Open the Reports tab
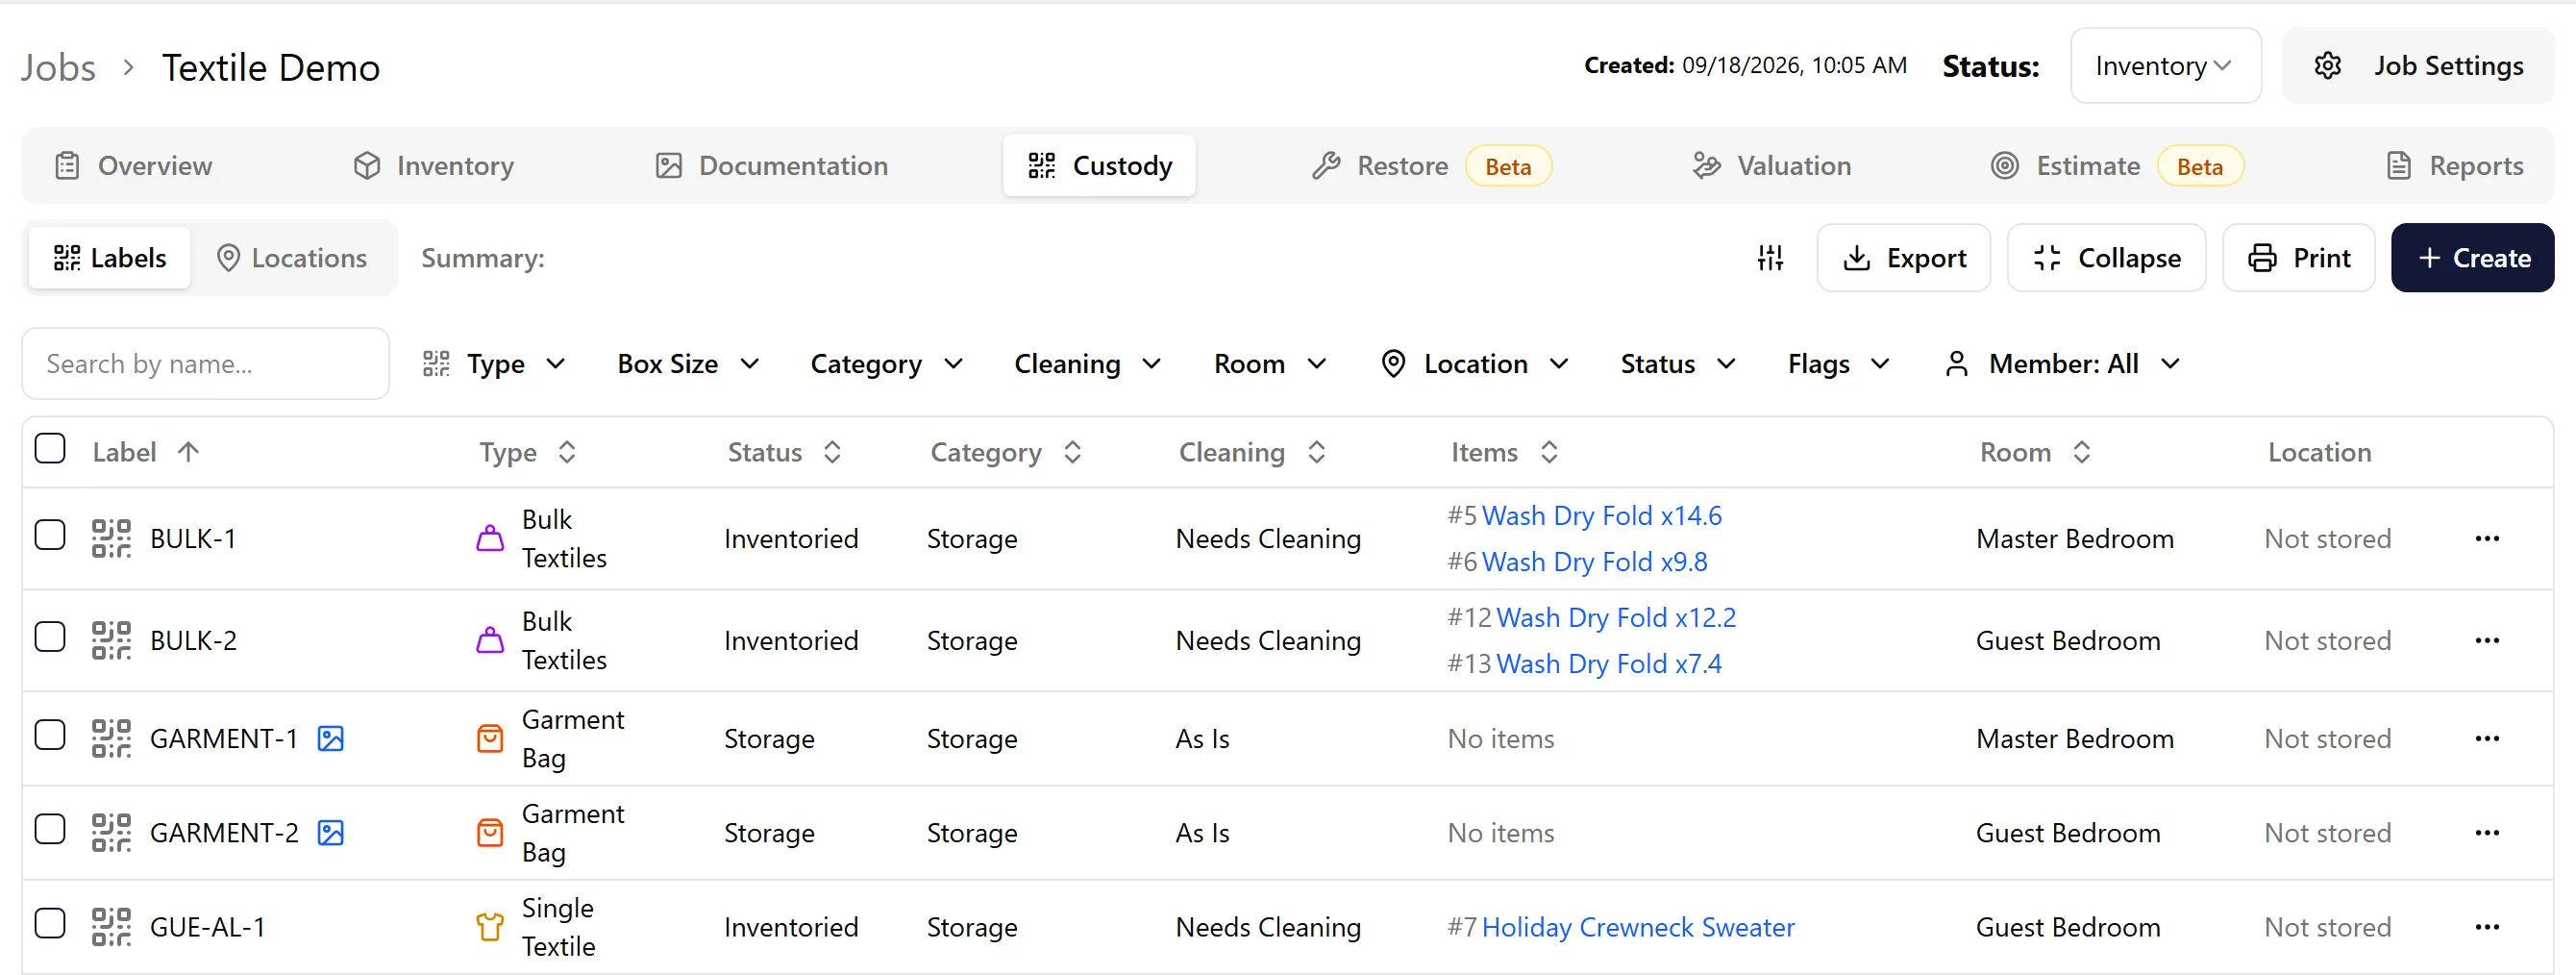This screenshot has height=975, width=2576. tap(2455, 166)
